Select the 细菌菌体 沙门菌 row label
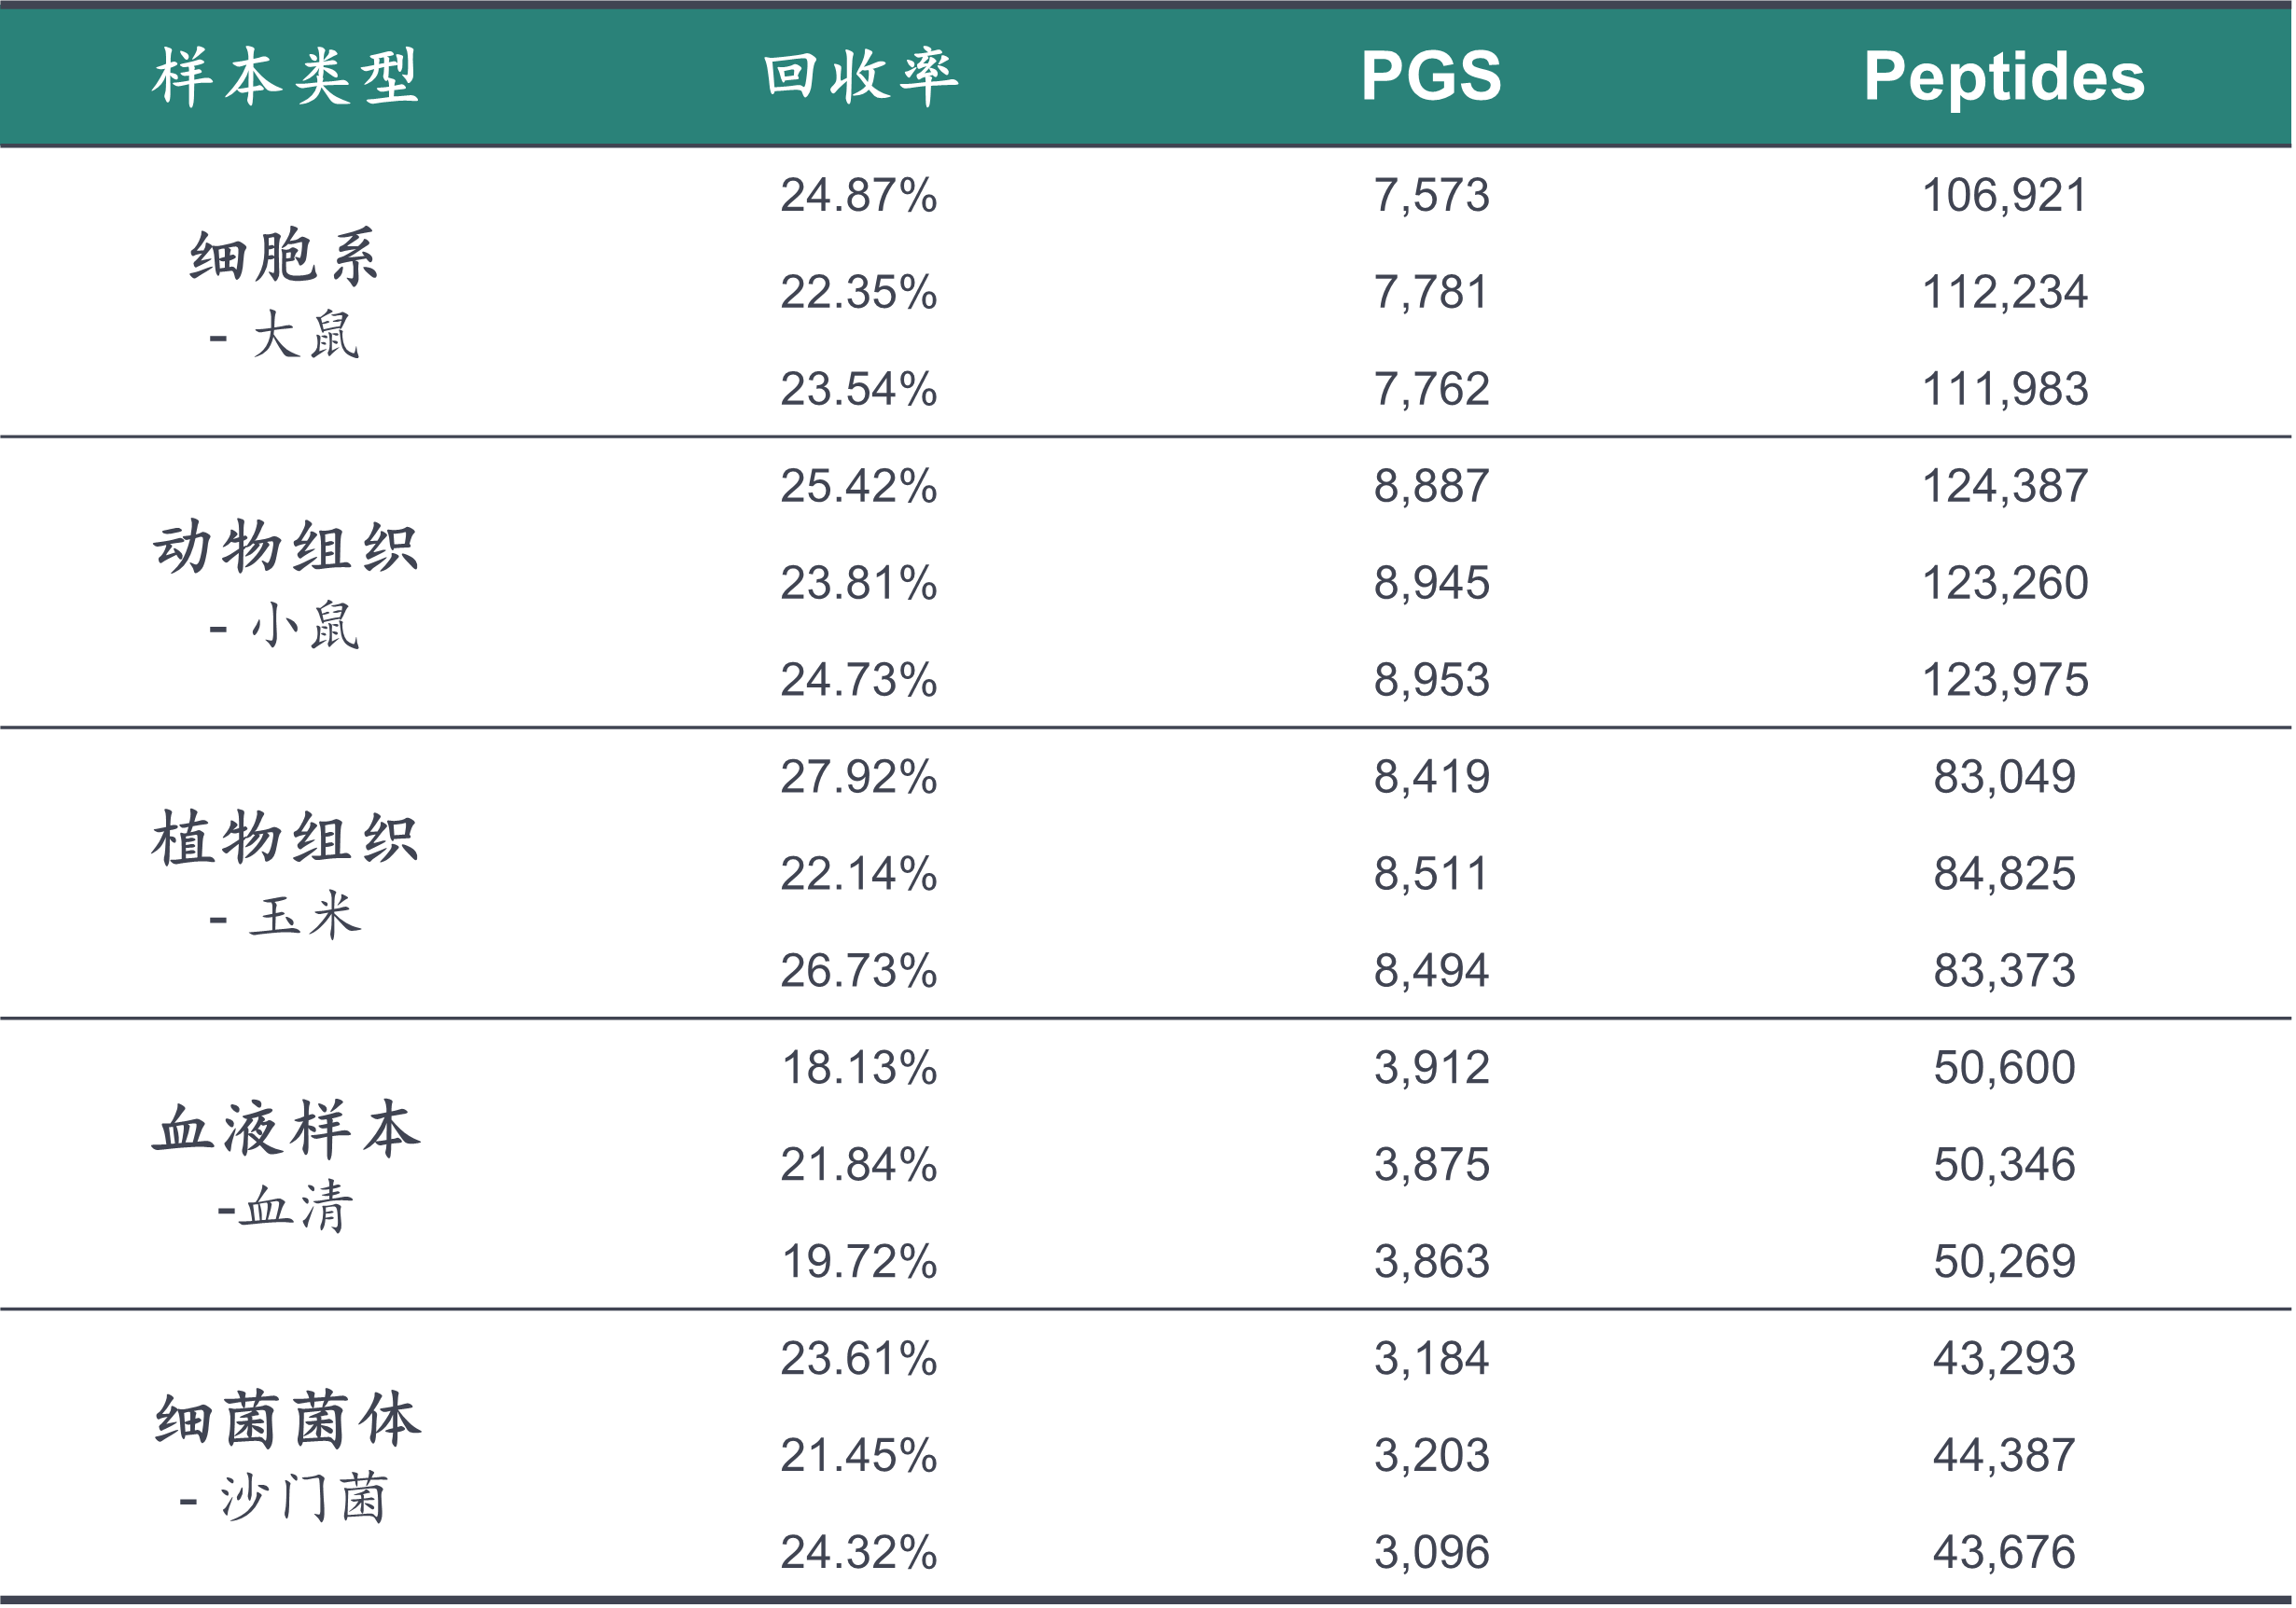The image size is (2296, 1608). [285, 1456]
